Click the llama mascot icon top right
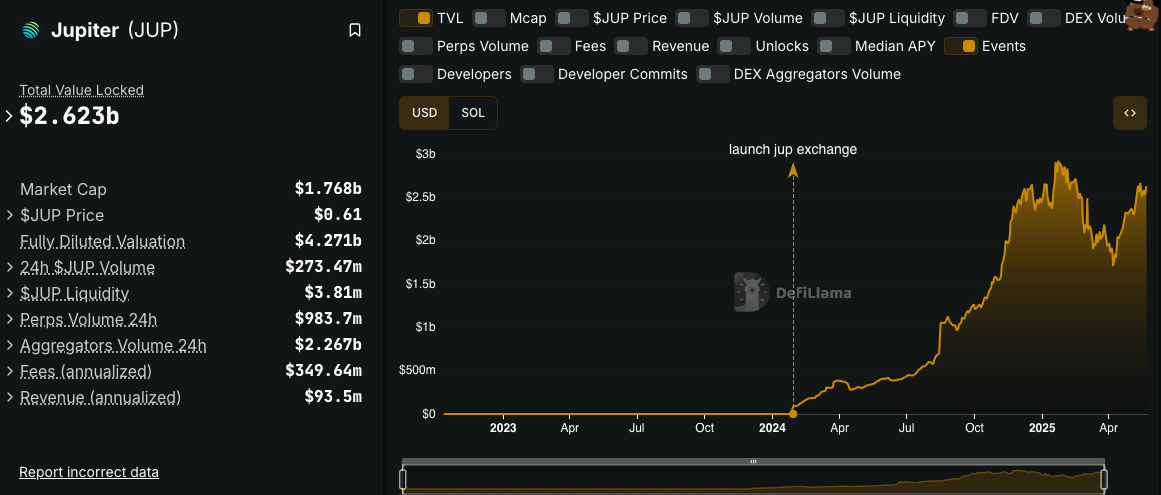 point(1141,16)
